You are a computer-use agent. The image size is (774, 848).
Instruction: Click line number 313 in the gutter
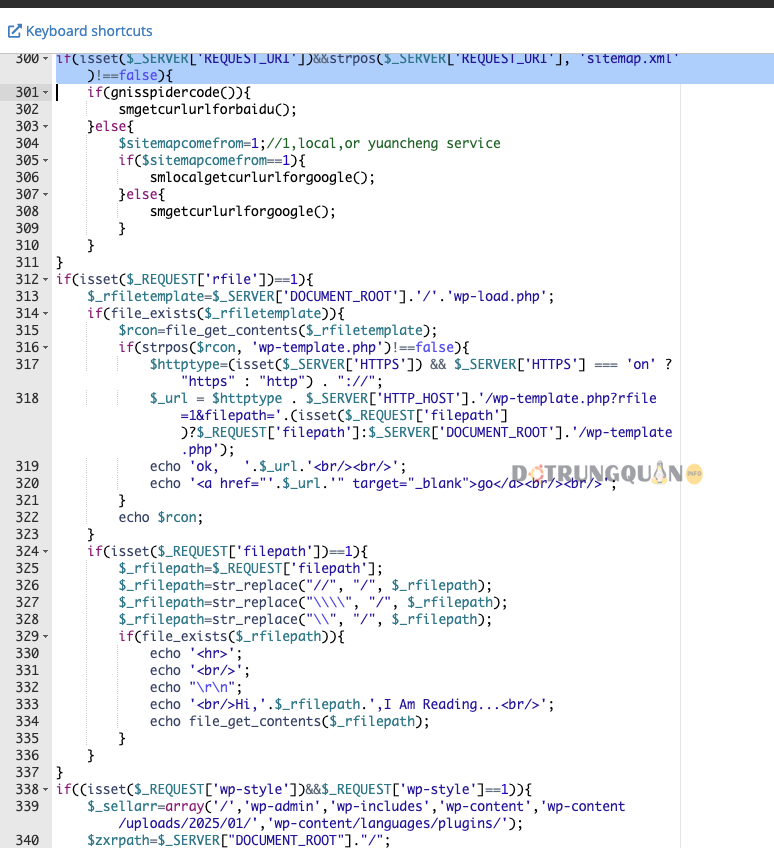[27, 296]
